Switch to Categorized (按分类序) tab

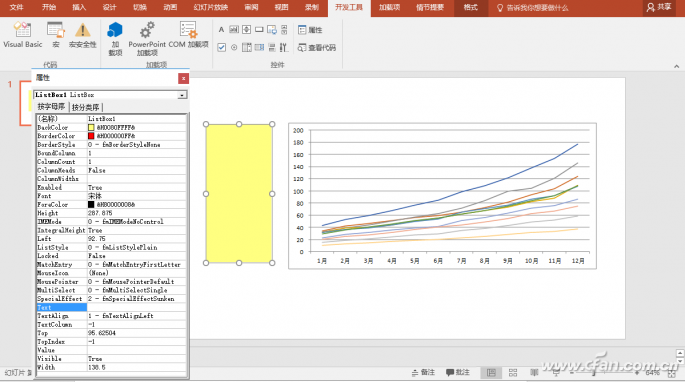click(x=86, y=107)
